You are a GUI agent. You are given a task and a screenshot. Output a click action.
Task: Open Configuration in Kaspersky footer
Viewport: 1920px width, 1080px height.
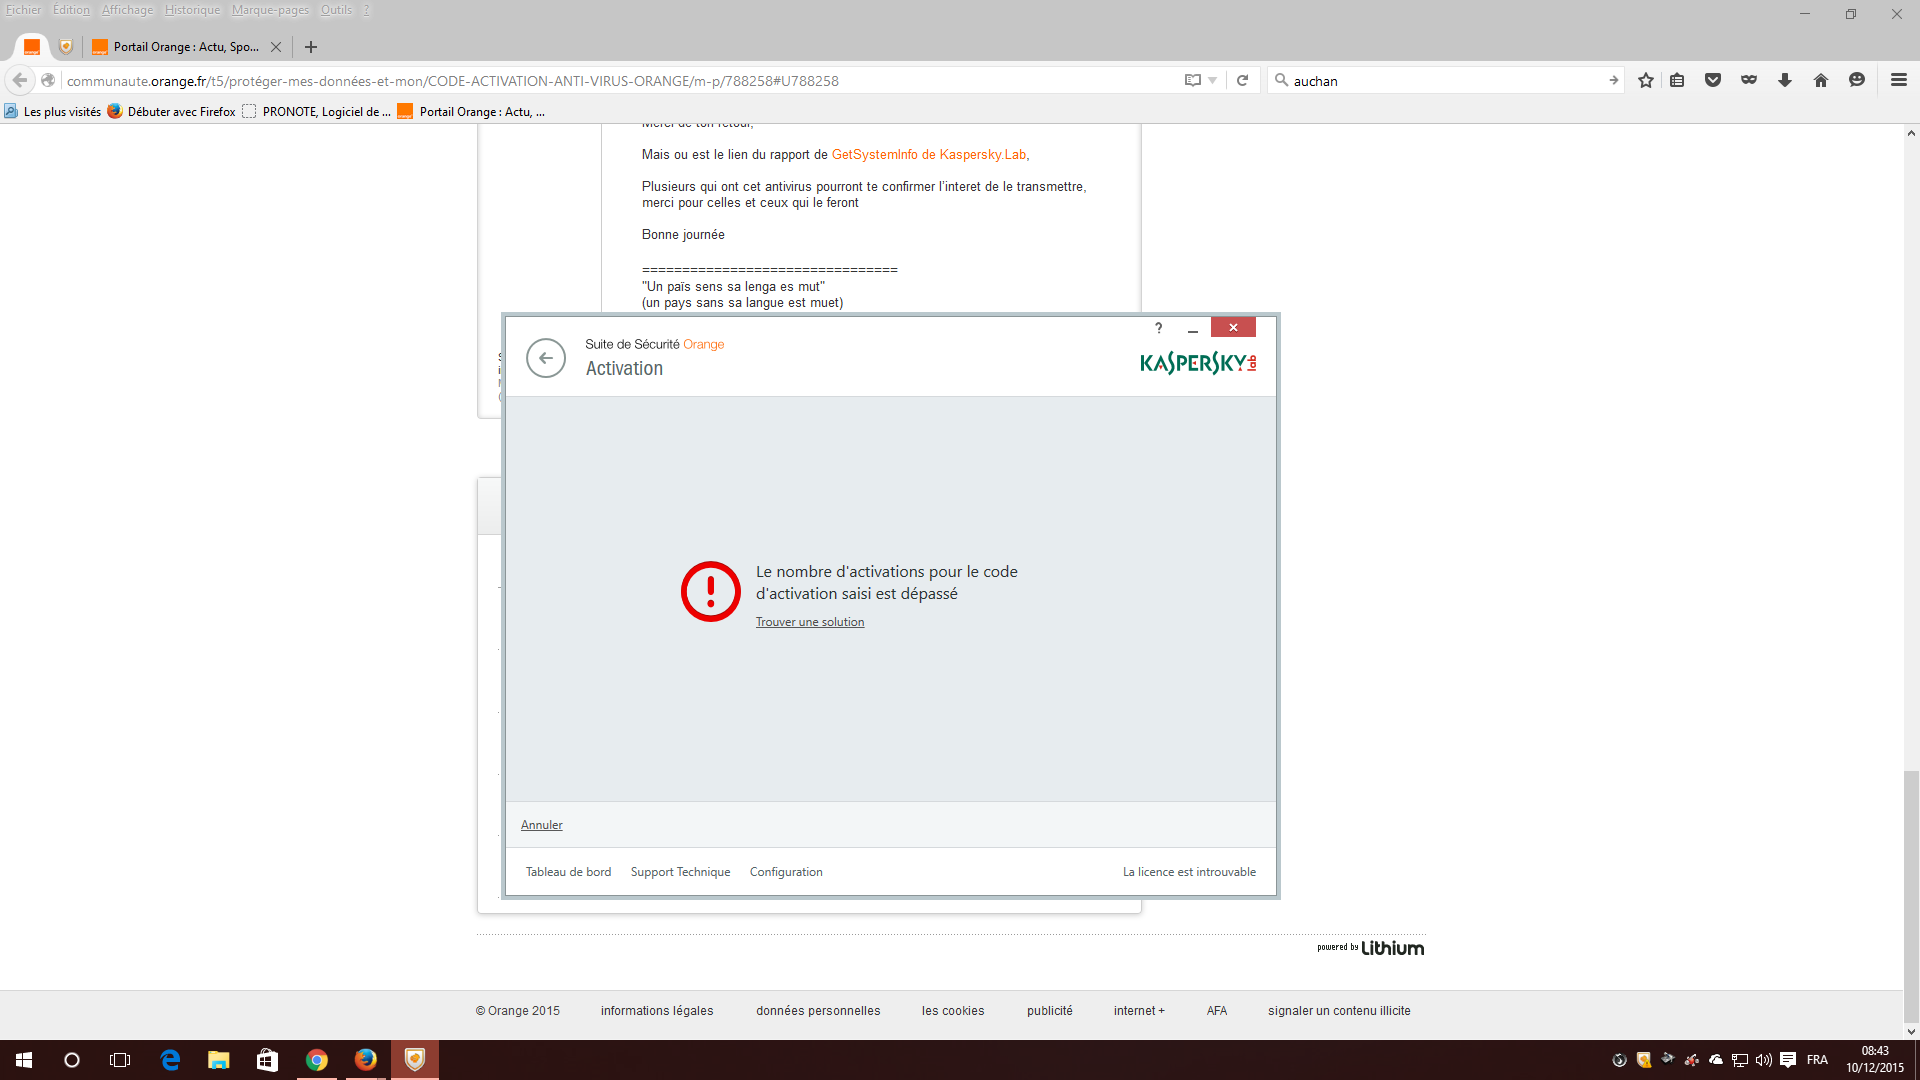tap(786, 872)
